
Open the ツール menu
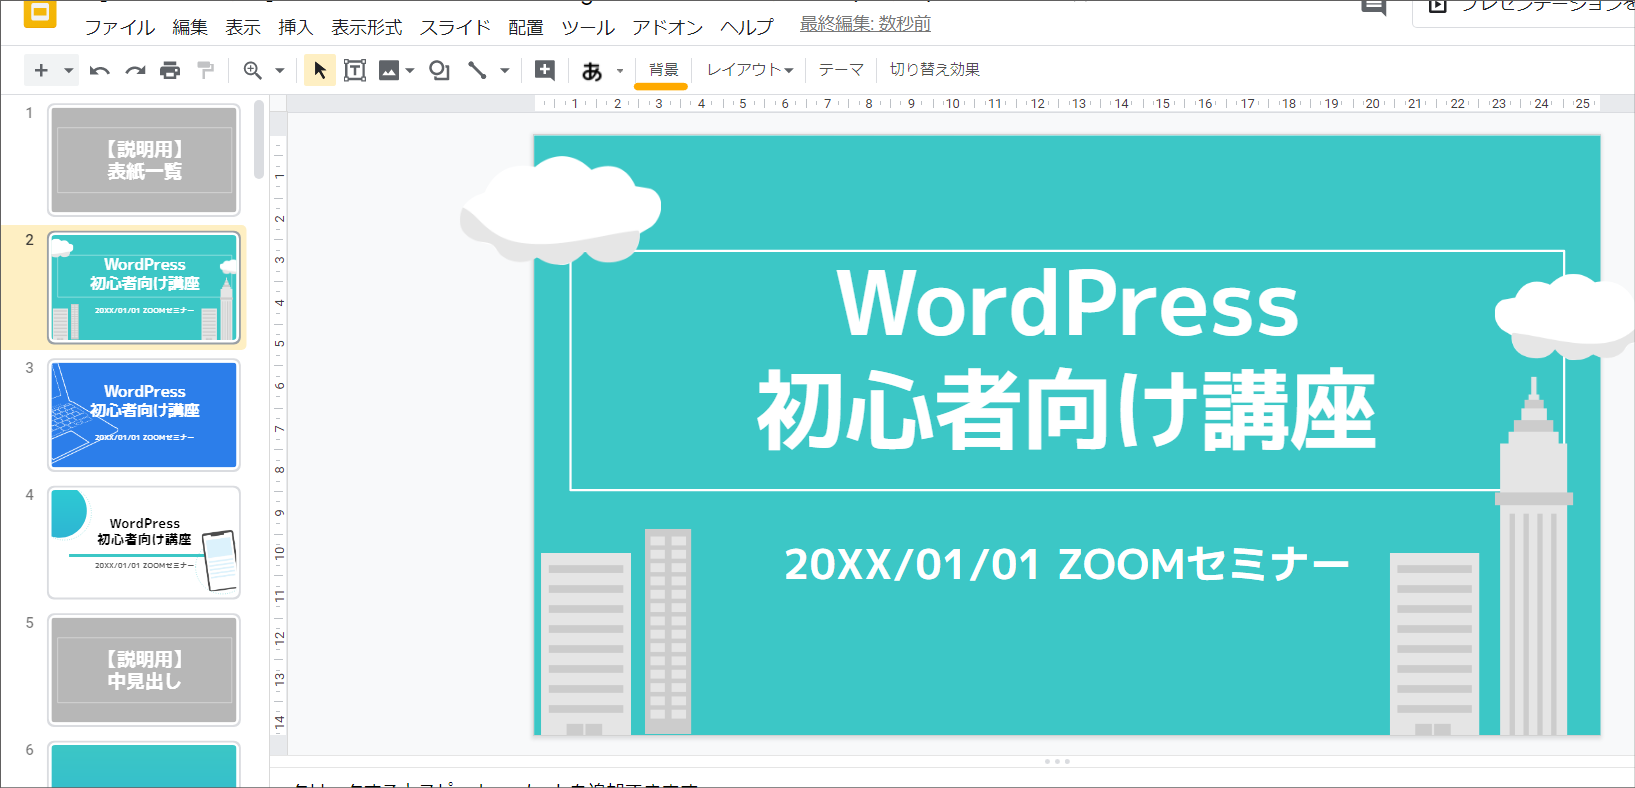click(588, 27)
